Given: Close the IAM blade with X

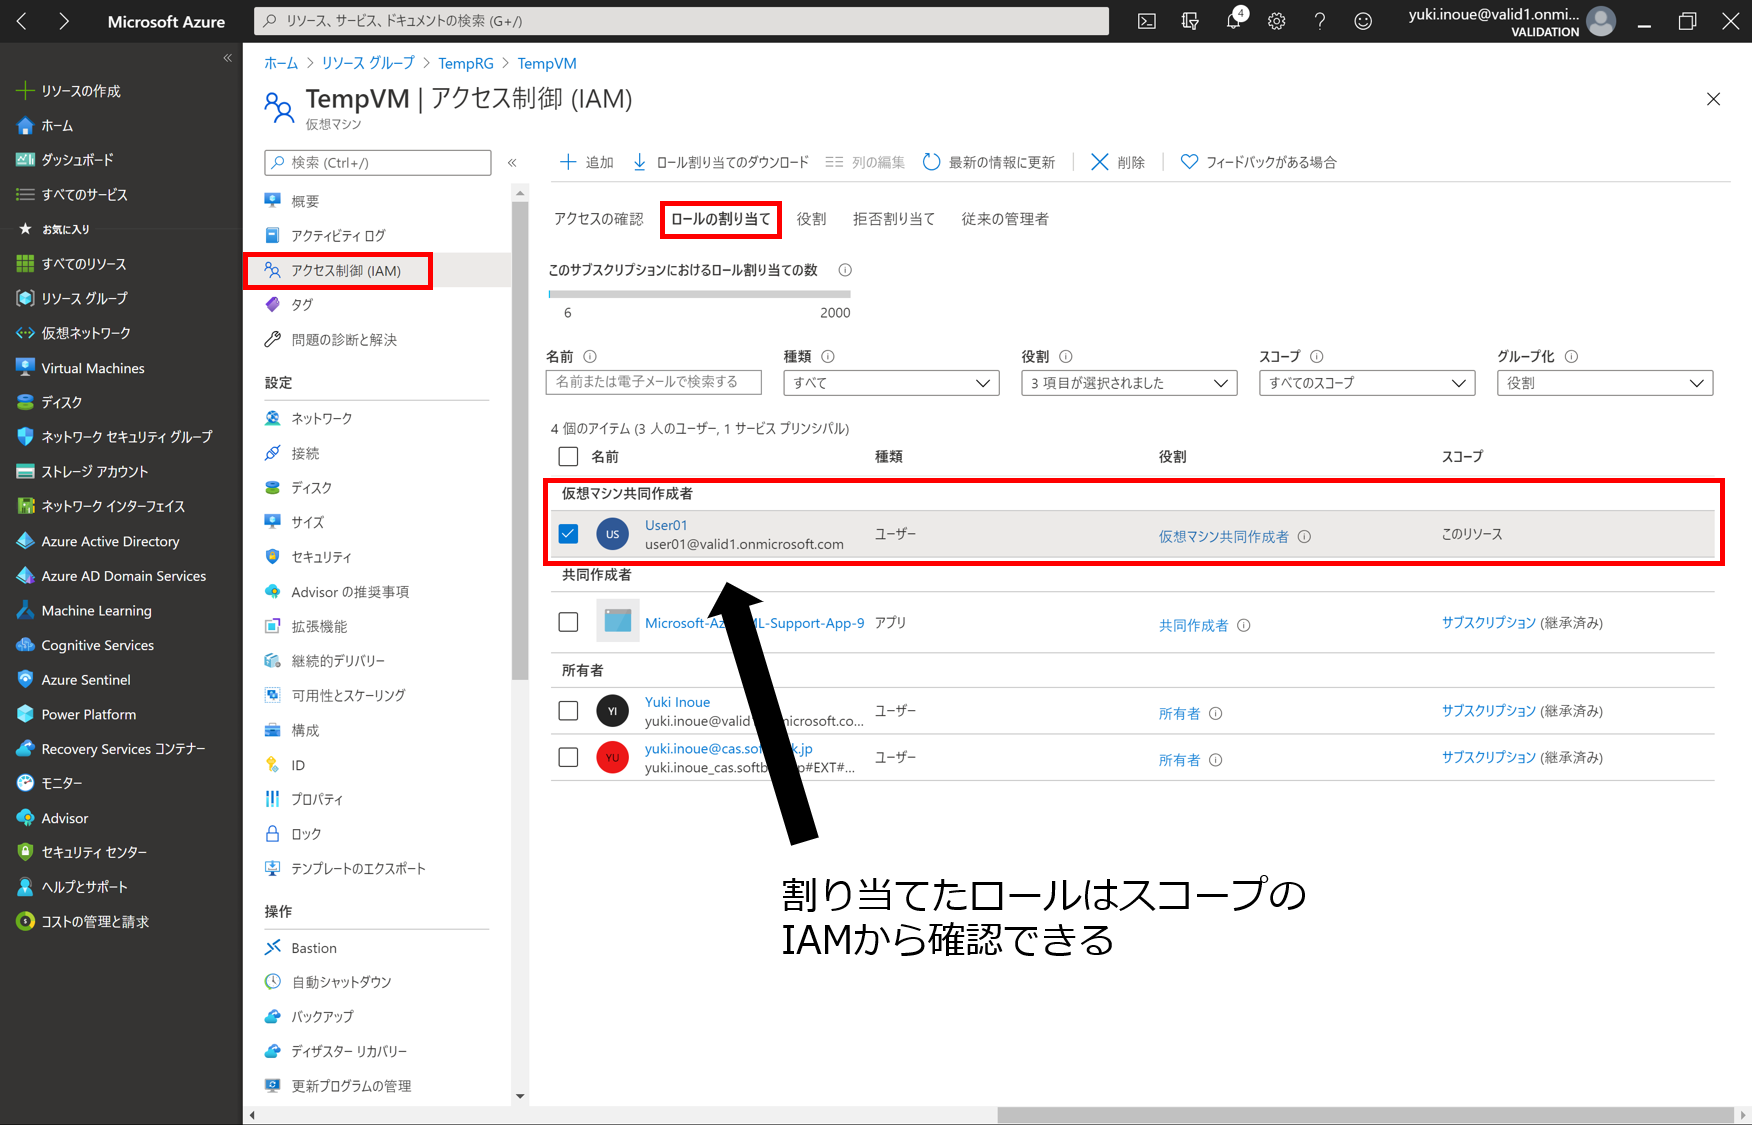Looking at the screenshot, I should click(1713, 99).
